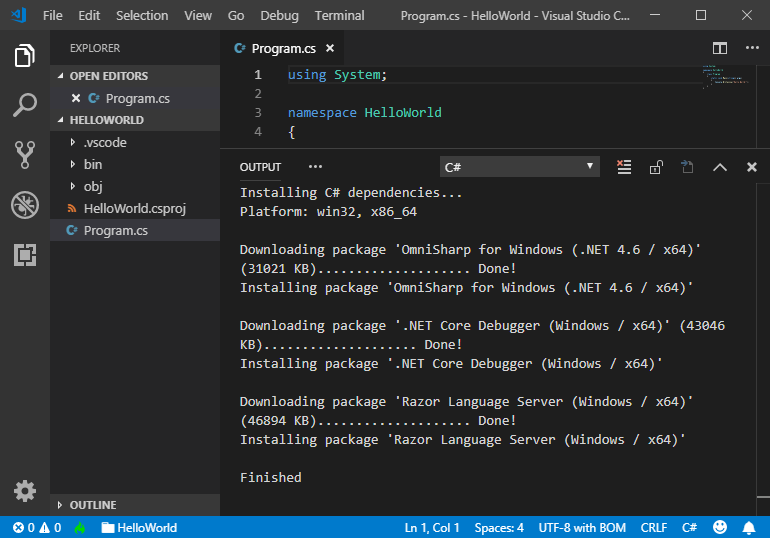Open the Selection menu

pos(142,15)
